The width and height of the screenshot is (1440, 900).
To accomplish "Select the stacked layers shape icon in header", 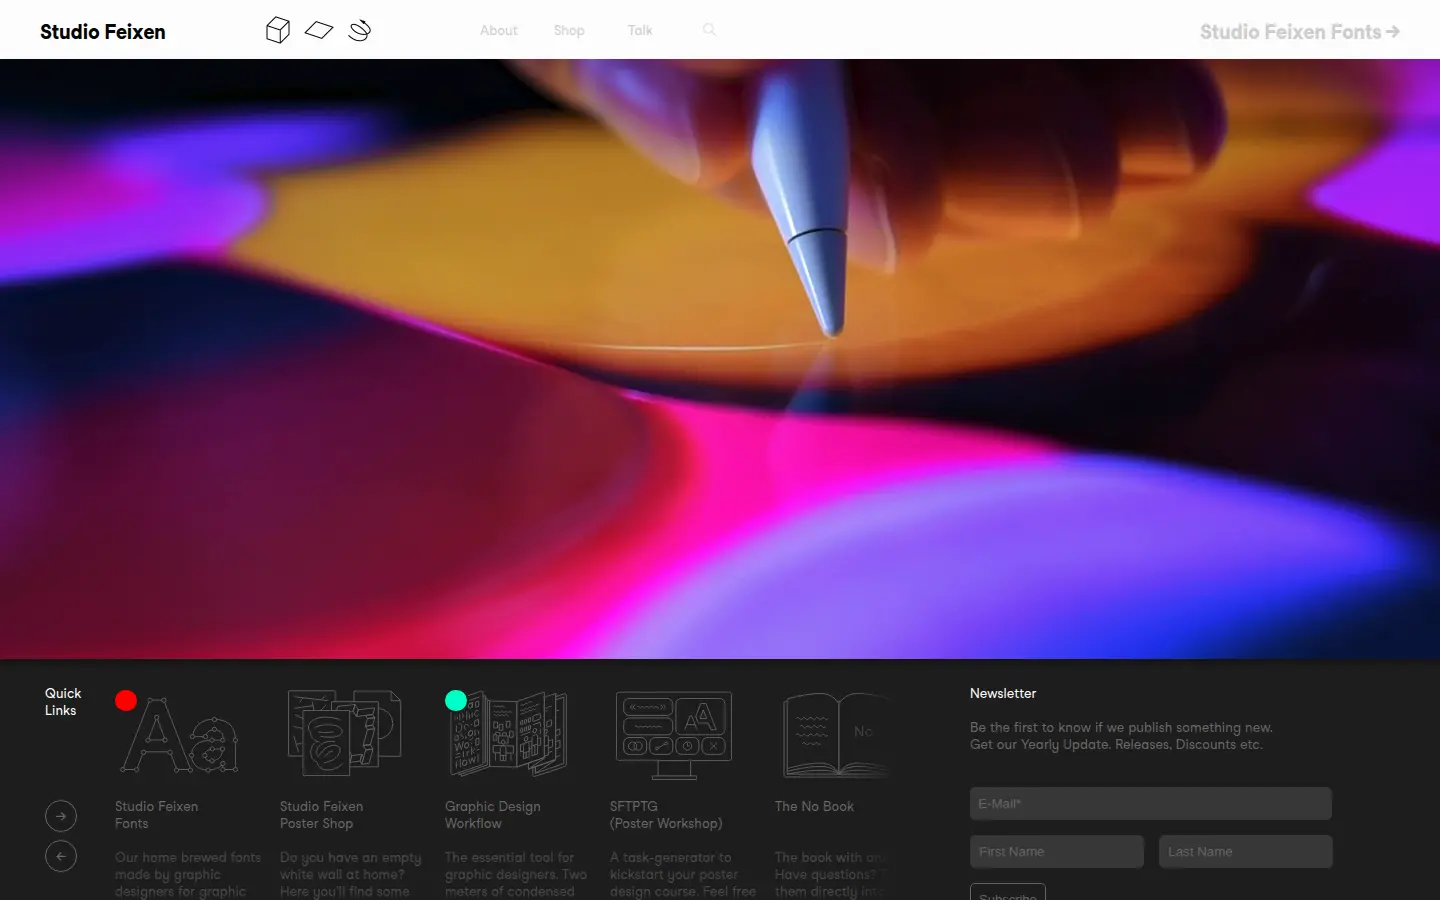I will (x=360, y=30).
